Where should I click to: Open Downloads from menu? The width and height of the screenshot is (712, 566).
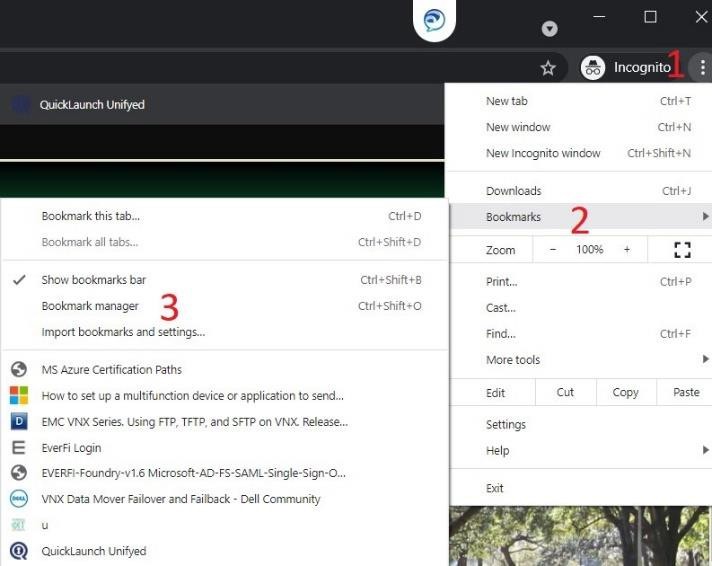point(581,191)
